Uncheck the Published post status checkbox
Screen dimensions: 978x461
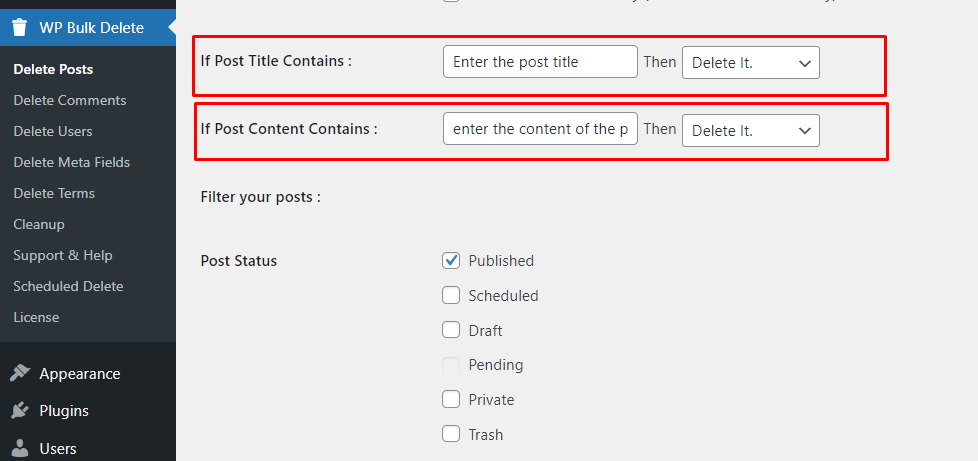(451, 261)
